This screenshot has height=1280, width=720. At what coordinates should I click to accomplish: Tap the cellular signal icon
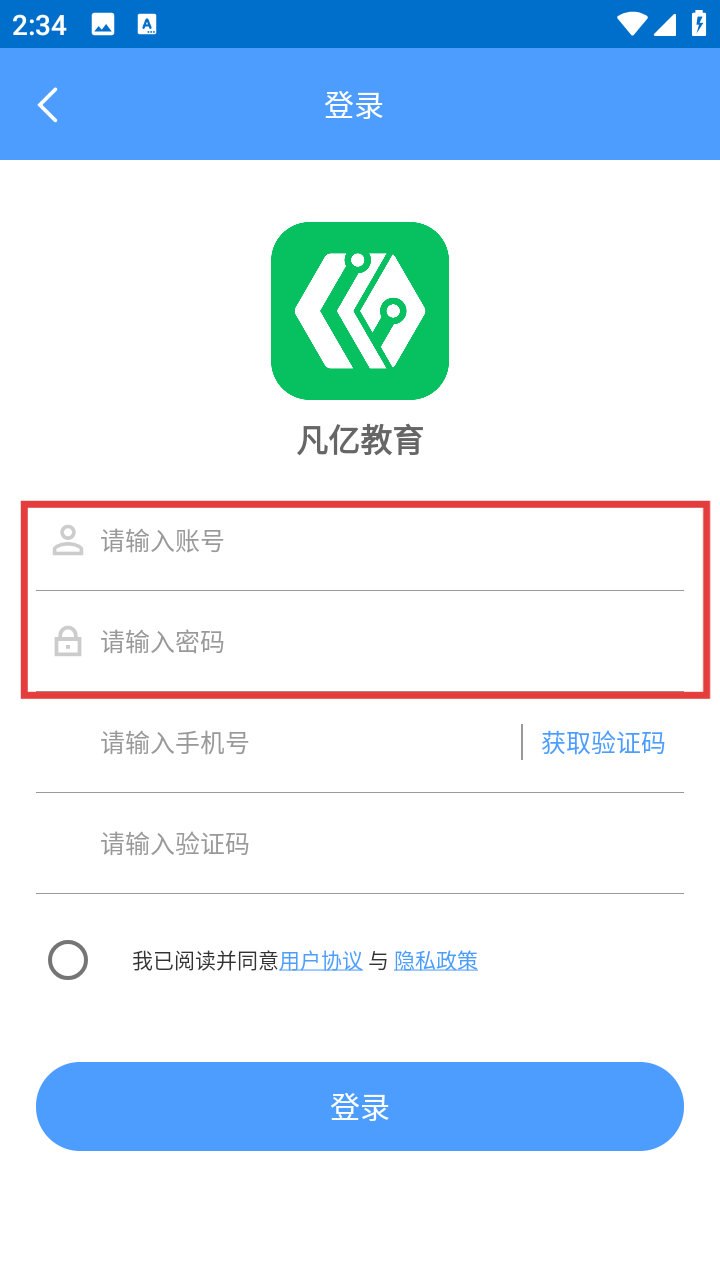[x=665, y=24]
